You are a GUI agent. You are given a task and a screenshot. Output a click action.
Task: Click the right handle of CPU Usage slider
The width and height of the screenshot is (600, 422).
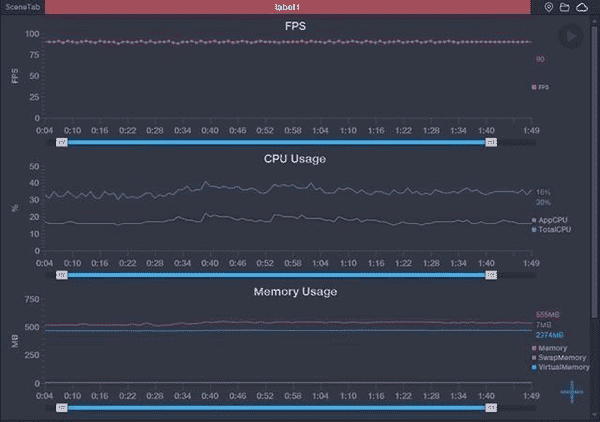pyautogui.click(x=491, y=274)
